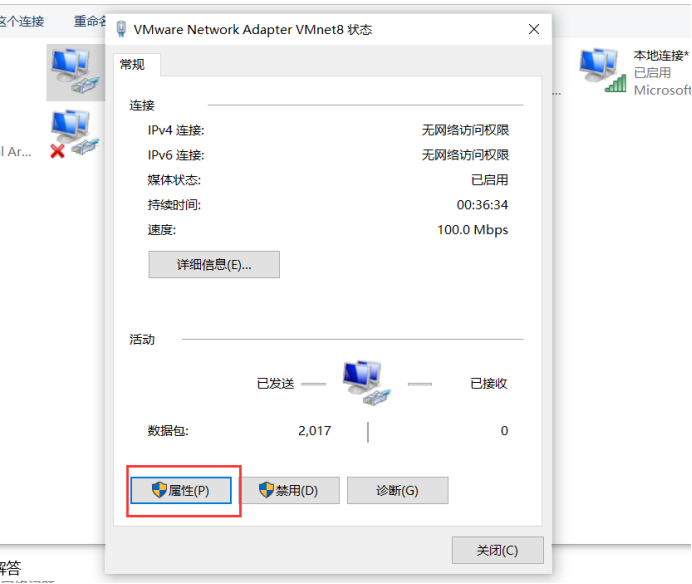Click the network adapter icon in title bar
The width and height of the screenshot is (692, 584).
pyautogui.click(x=121, y=29)
